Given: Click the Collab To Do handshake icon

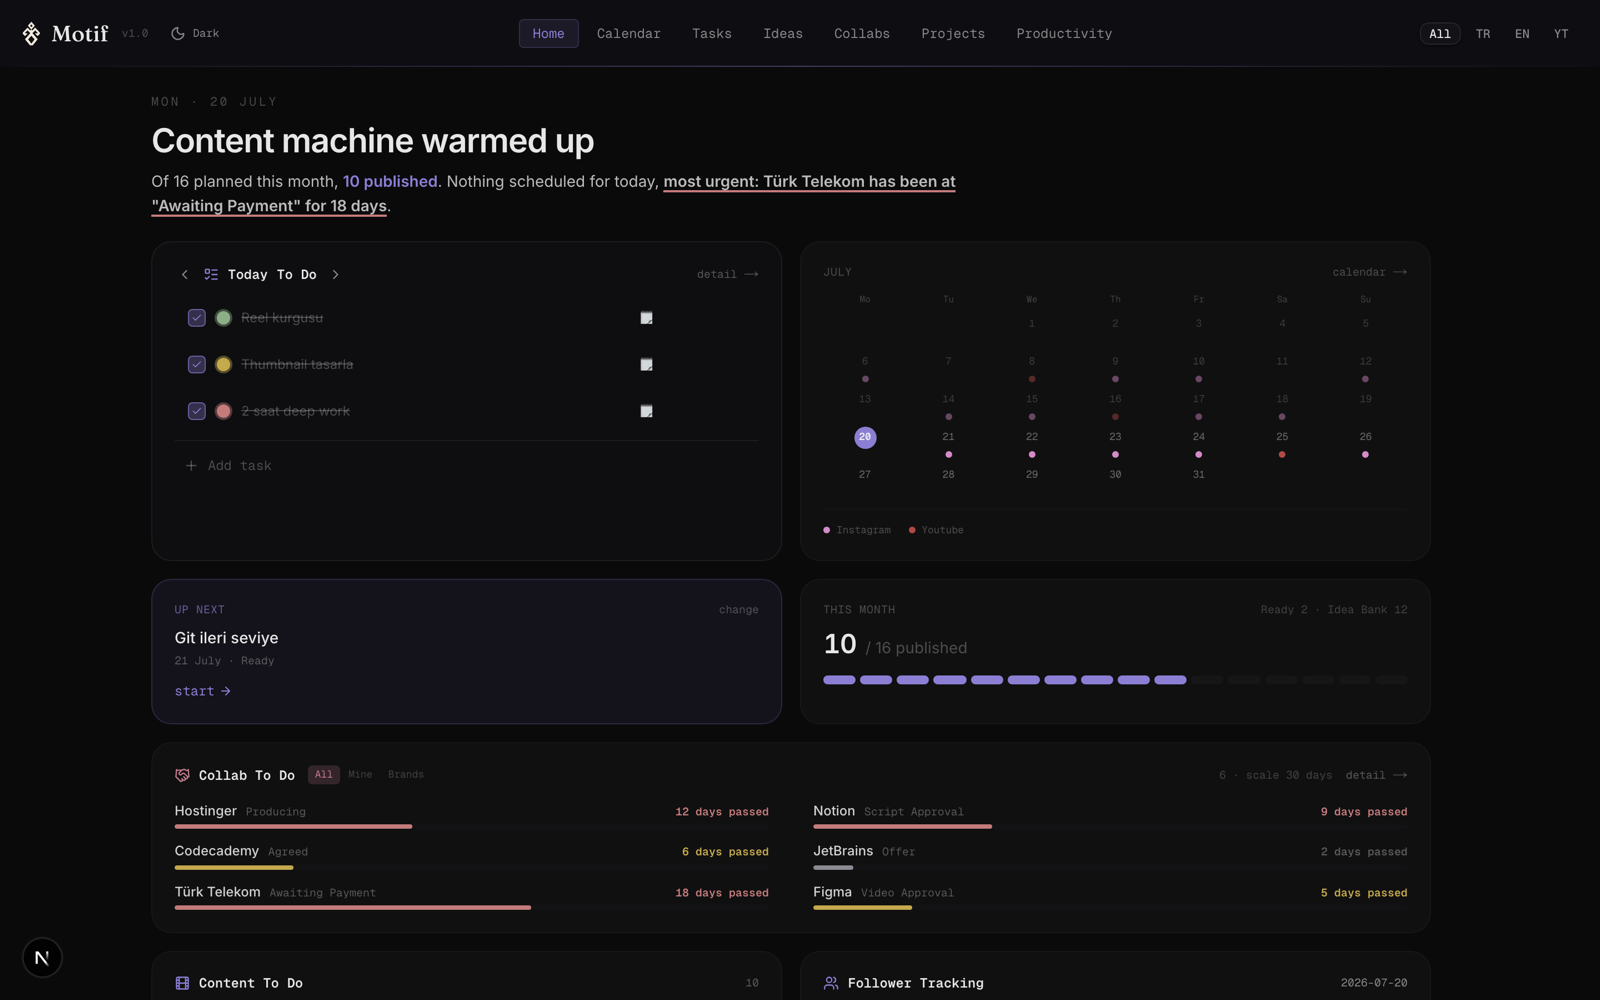Looking at the screenshot, I should click(x=182, y=775).
